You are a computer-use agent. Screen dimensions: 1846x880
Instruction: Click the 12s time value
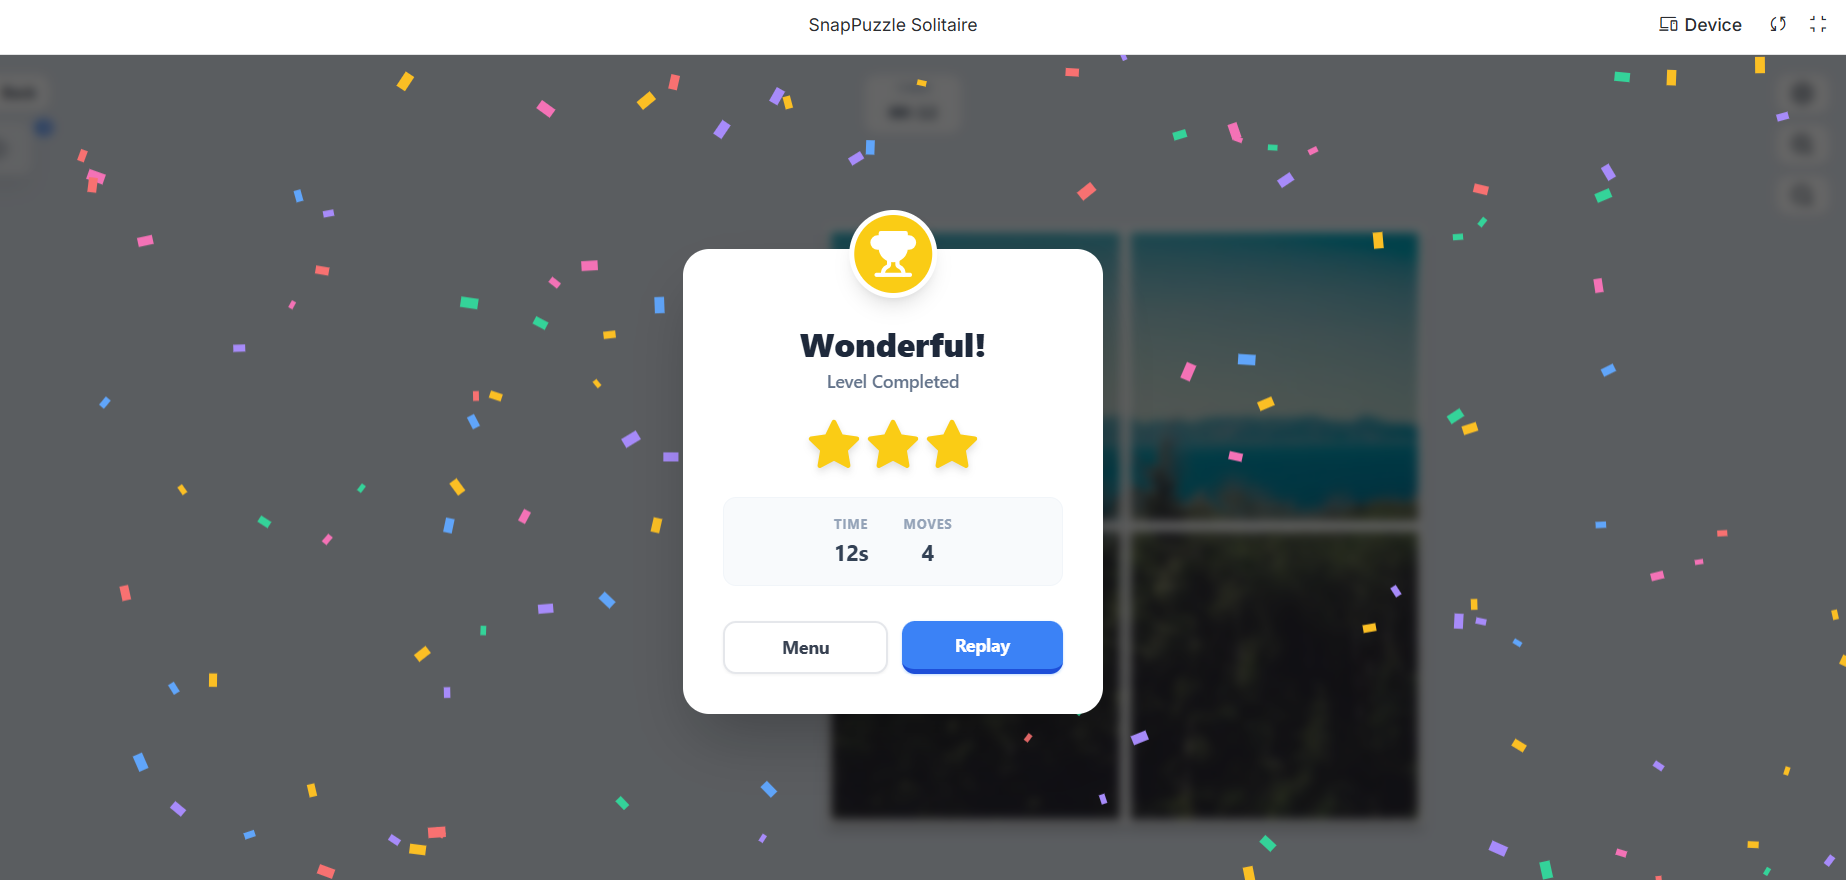tap(851, 553)
